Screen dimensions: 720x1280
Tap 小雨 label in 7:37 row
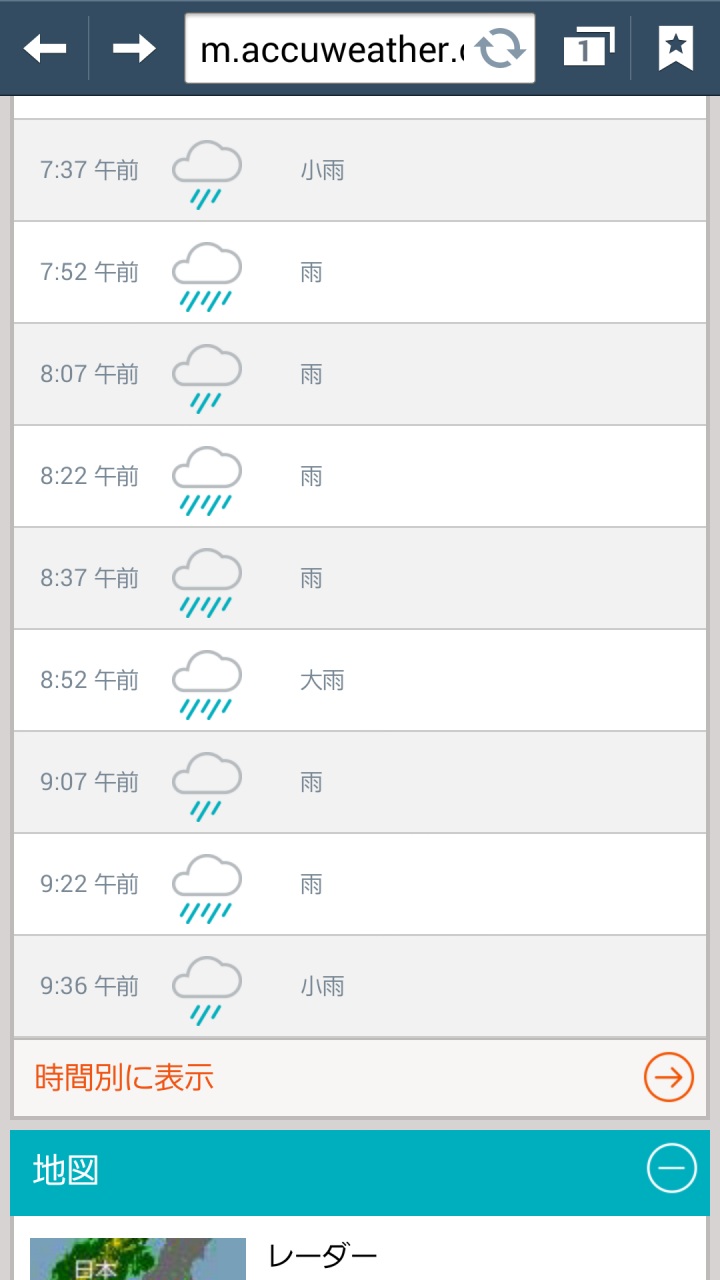322,171
